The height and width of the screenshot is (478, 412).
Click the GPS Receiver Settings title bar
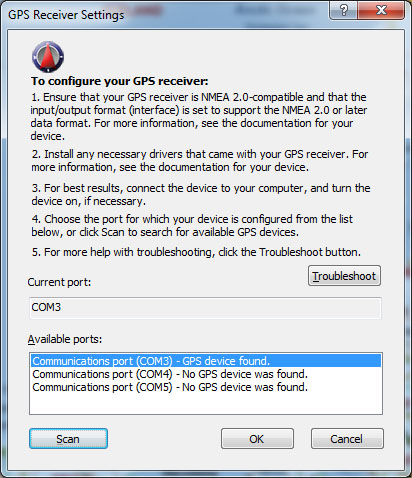point(167,15)
